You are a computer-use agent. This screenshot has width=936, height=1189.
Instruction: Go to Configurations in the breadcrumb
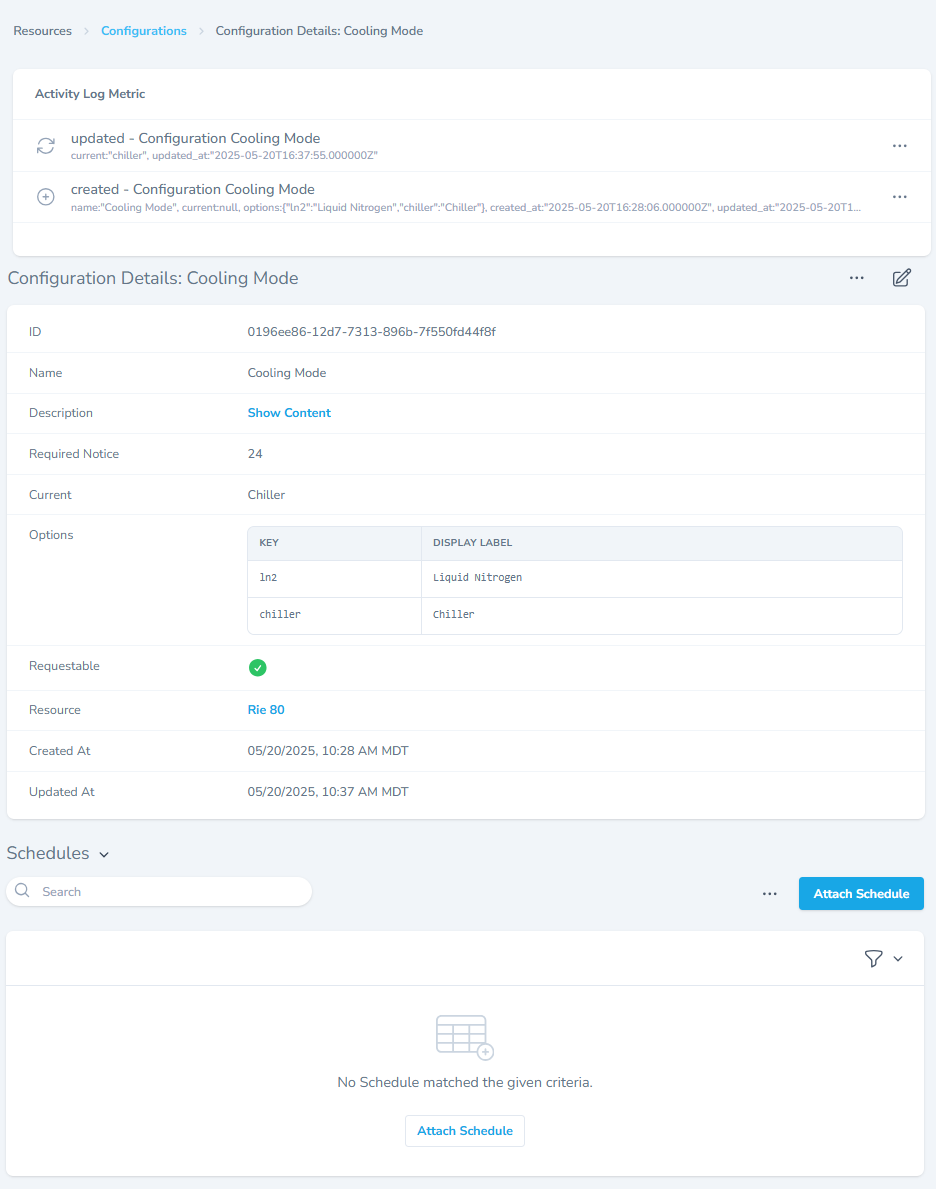pos(144,31)
